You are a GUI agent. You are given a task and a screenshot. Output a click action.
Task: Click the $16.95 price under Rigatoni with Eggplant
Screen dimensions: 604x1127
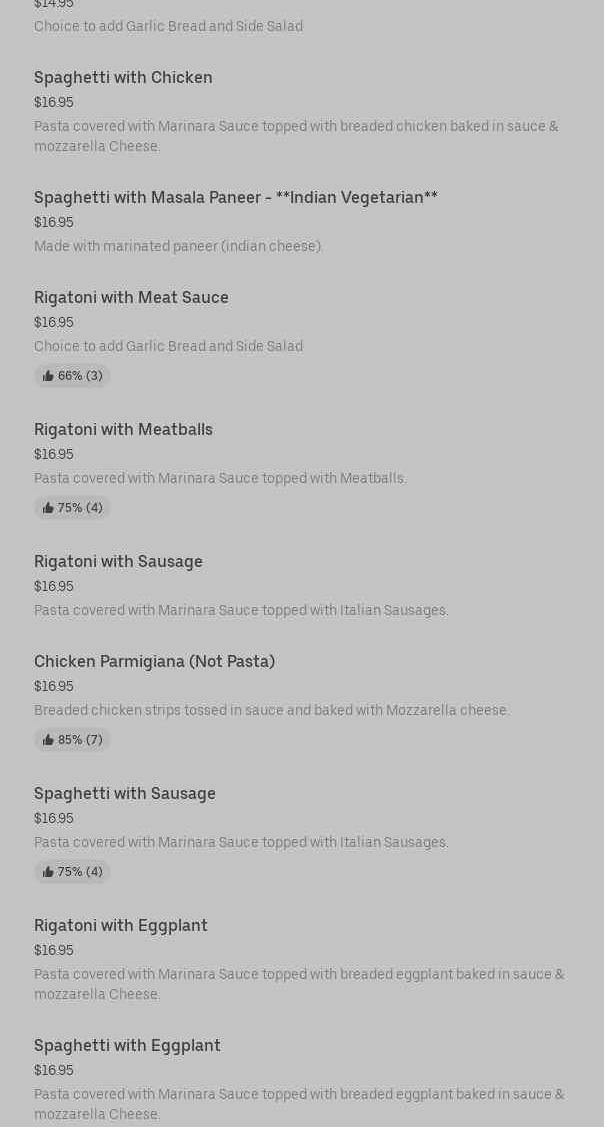pos(54,950)
